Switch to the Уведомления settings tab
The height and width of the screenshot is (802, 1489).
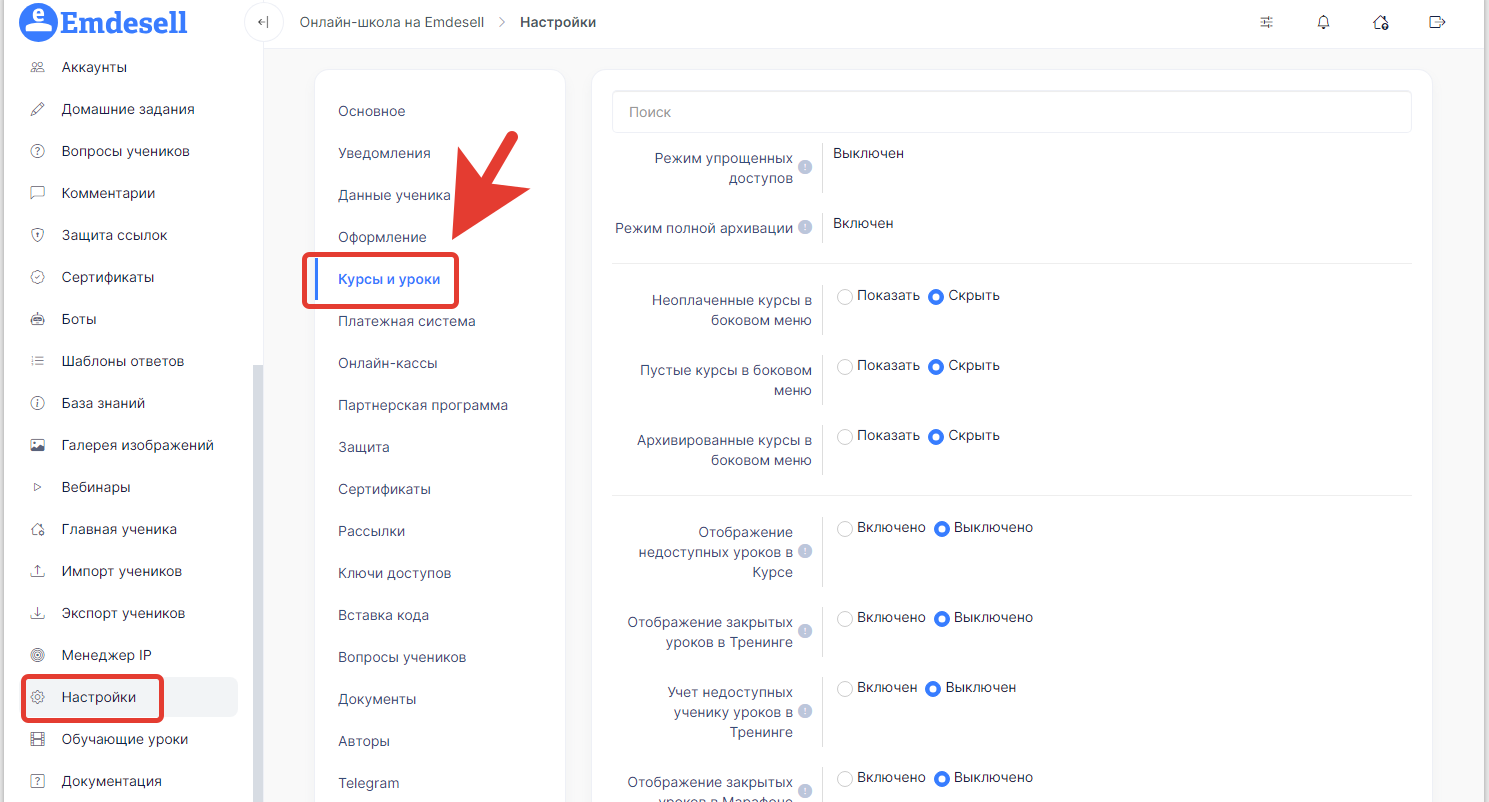384,153
